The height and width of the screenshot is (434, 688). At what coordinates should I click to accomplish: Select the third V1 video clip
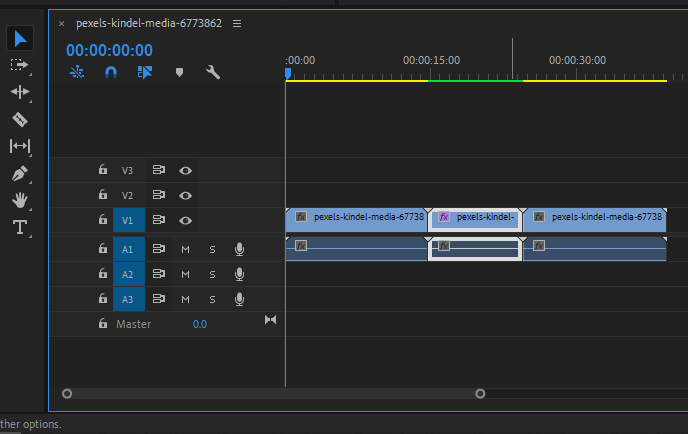595,220
